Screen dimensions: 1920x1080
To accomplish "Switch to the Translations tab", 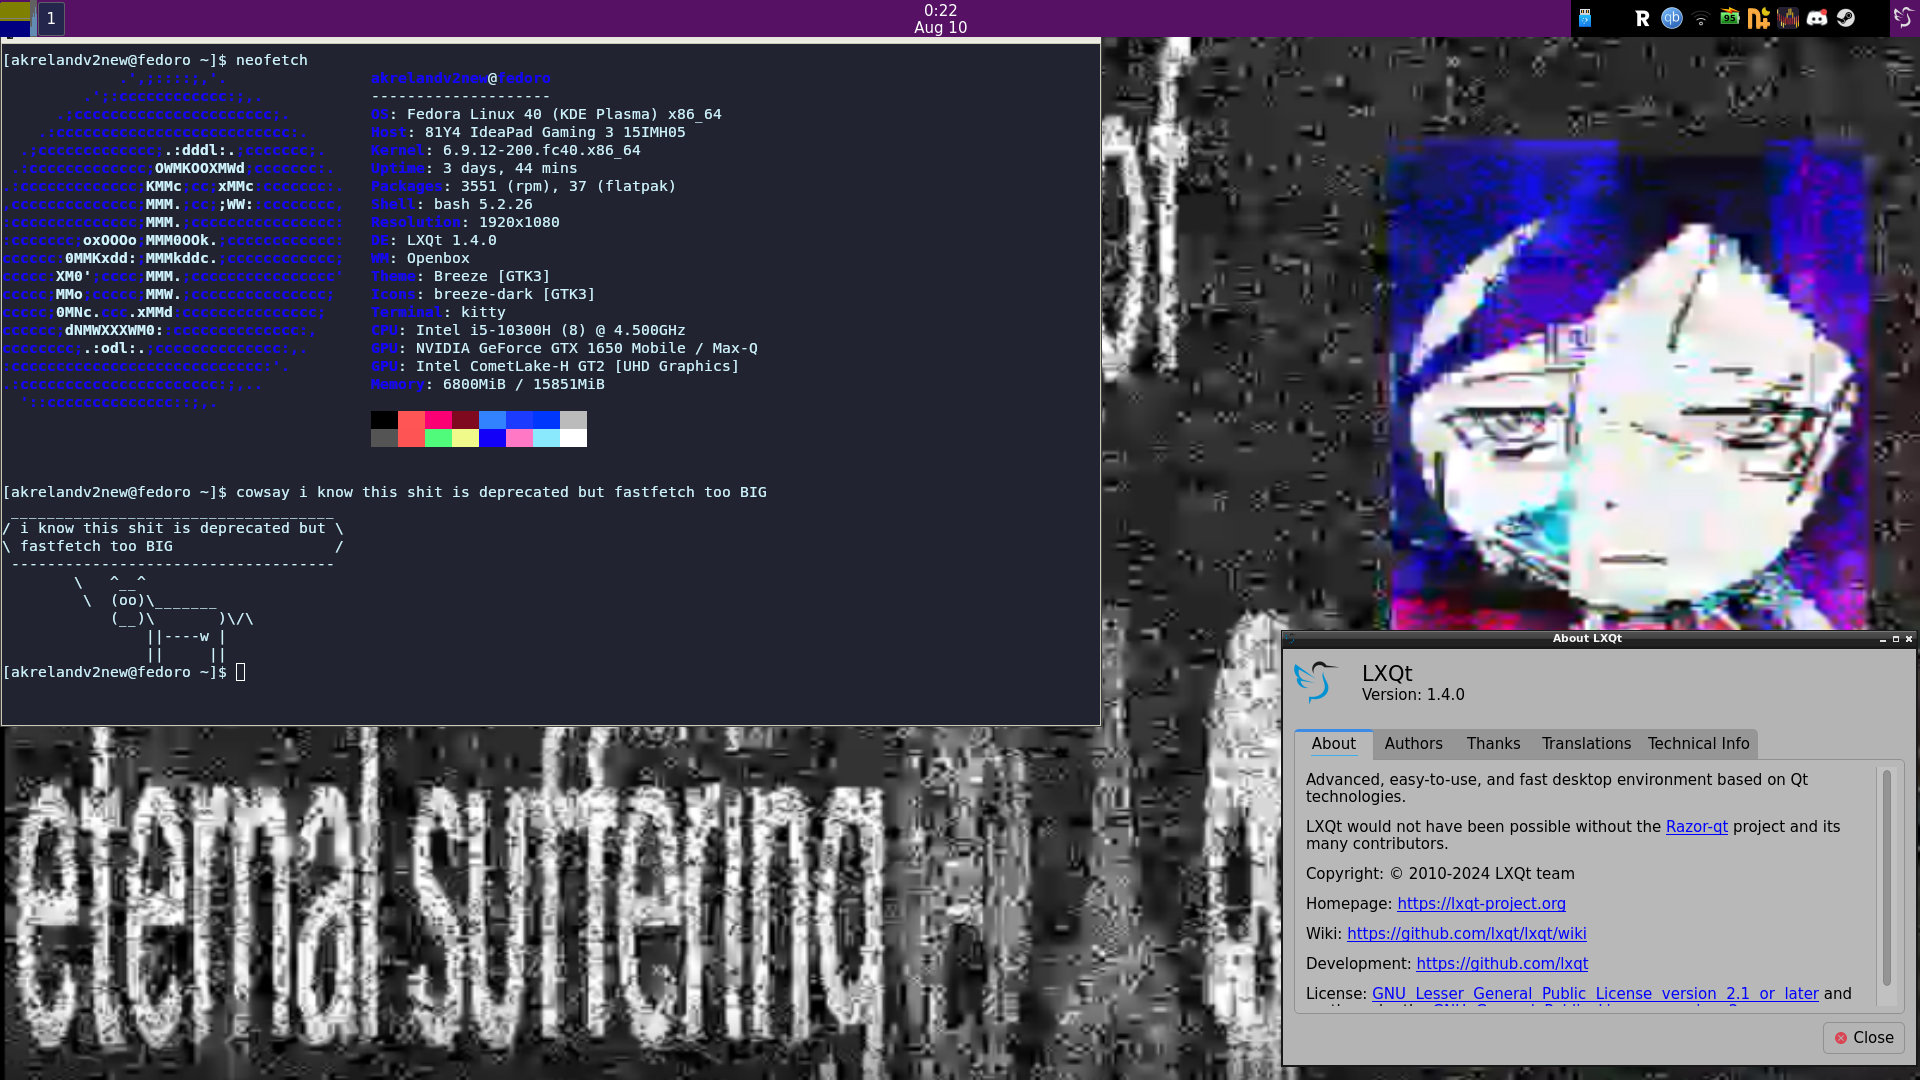I will pyautogui.click(x=1586, y=744).
